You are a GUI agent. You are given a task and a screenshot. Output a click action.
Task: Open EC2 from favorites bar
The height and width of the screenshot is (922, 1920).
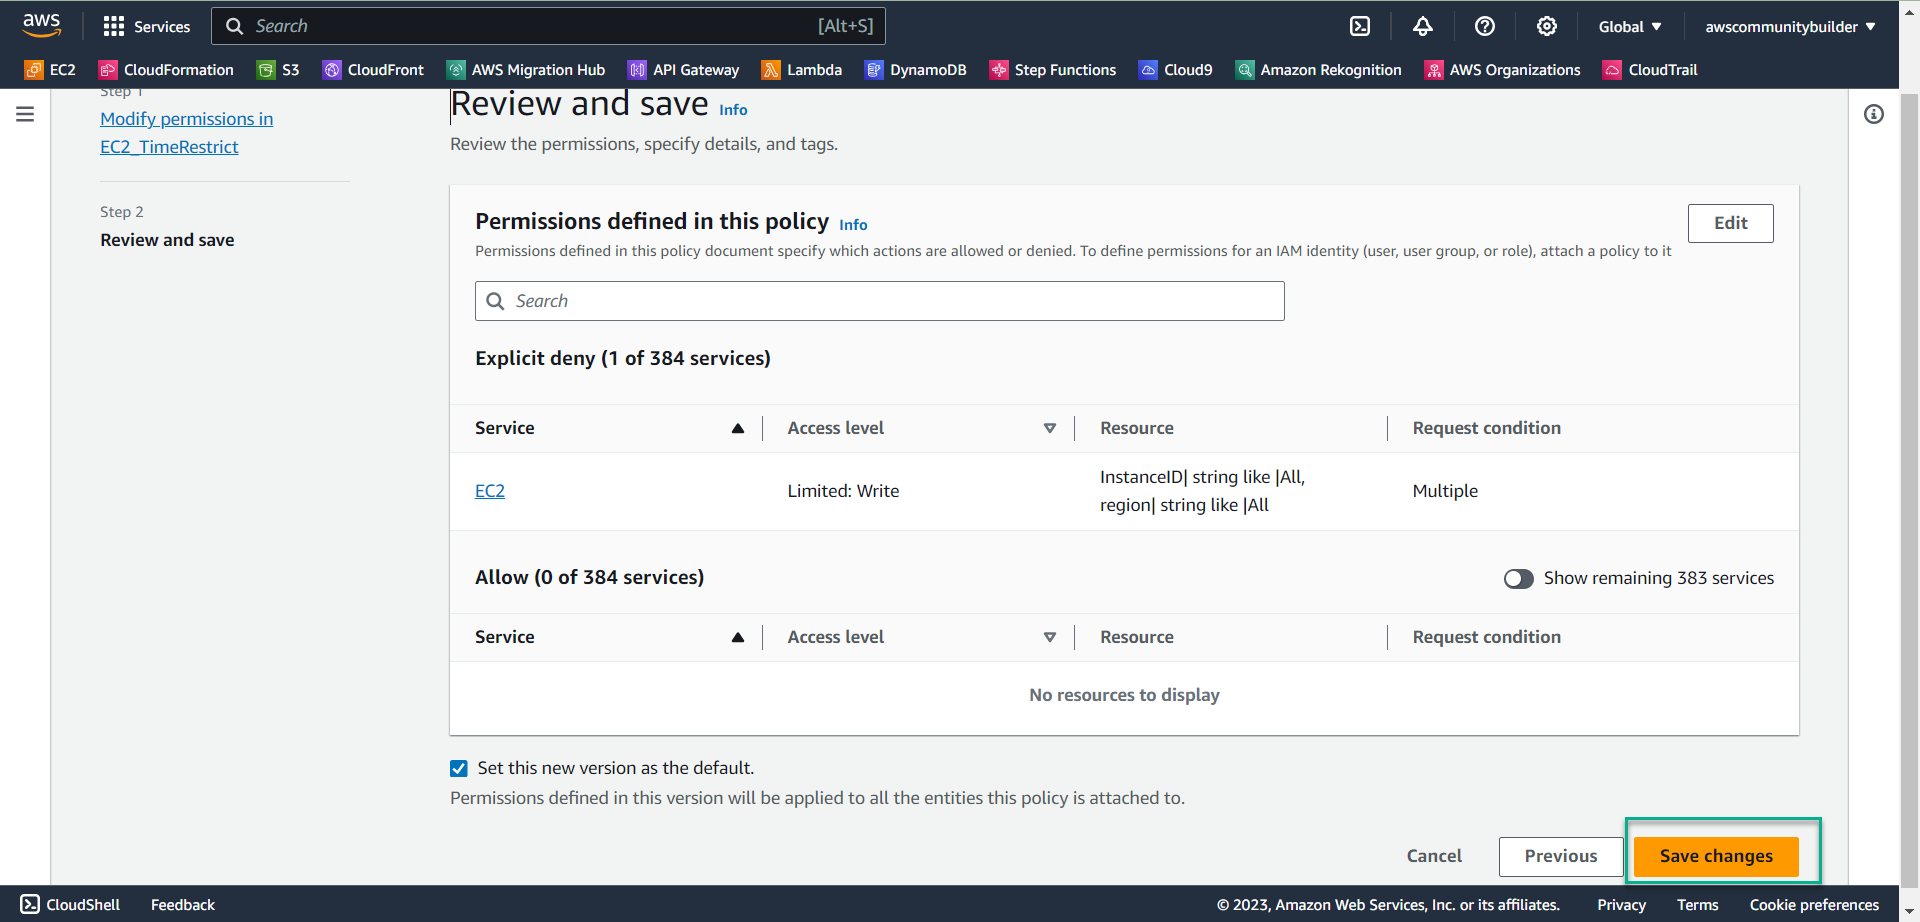point(50,70)
